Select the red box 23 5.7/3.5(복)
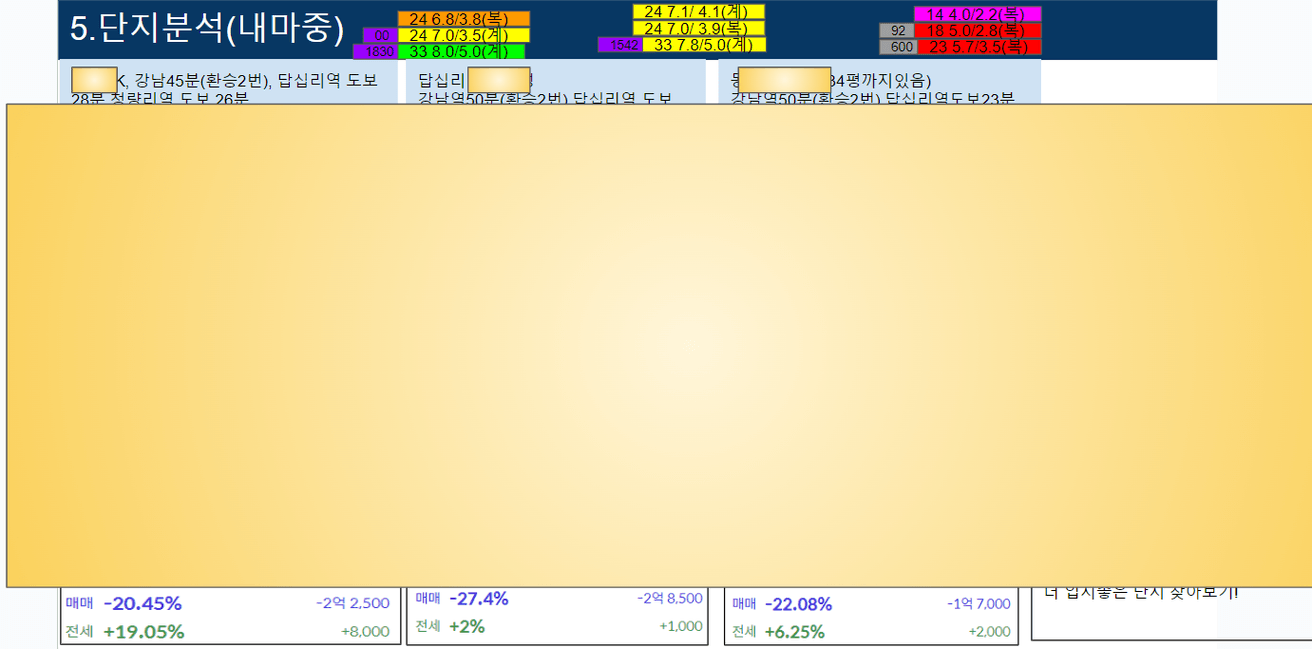Image resolution: width=1312 pixels, height=649 pixels. pos(979,47)
